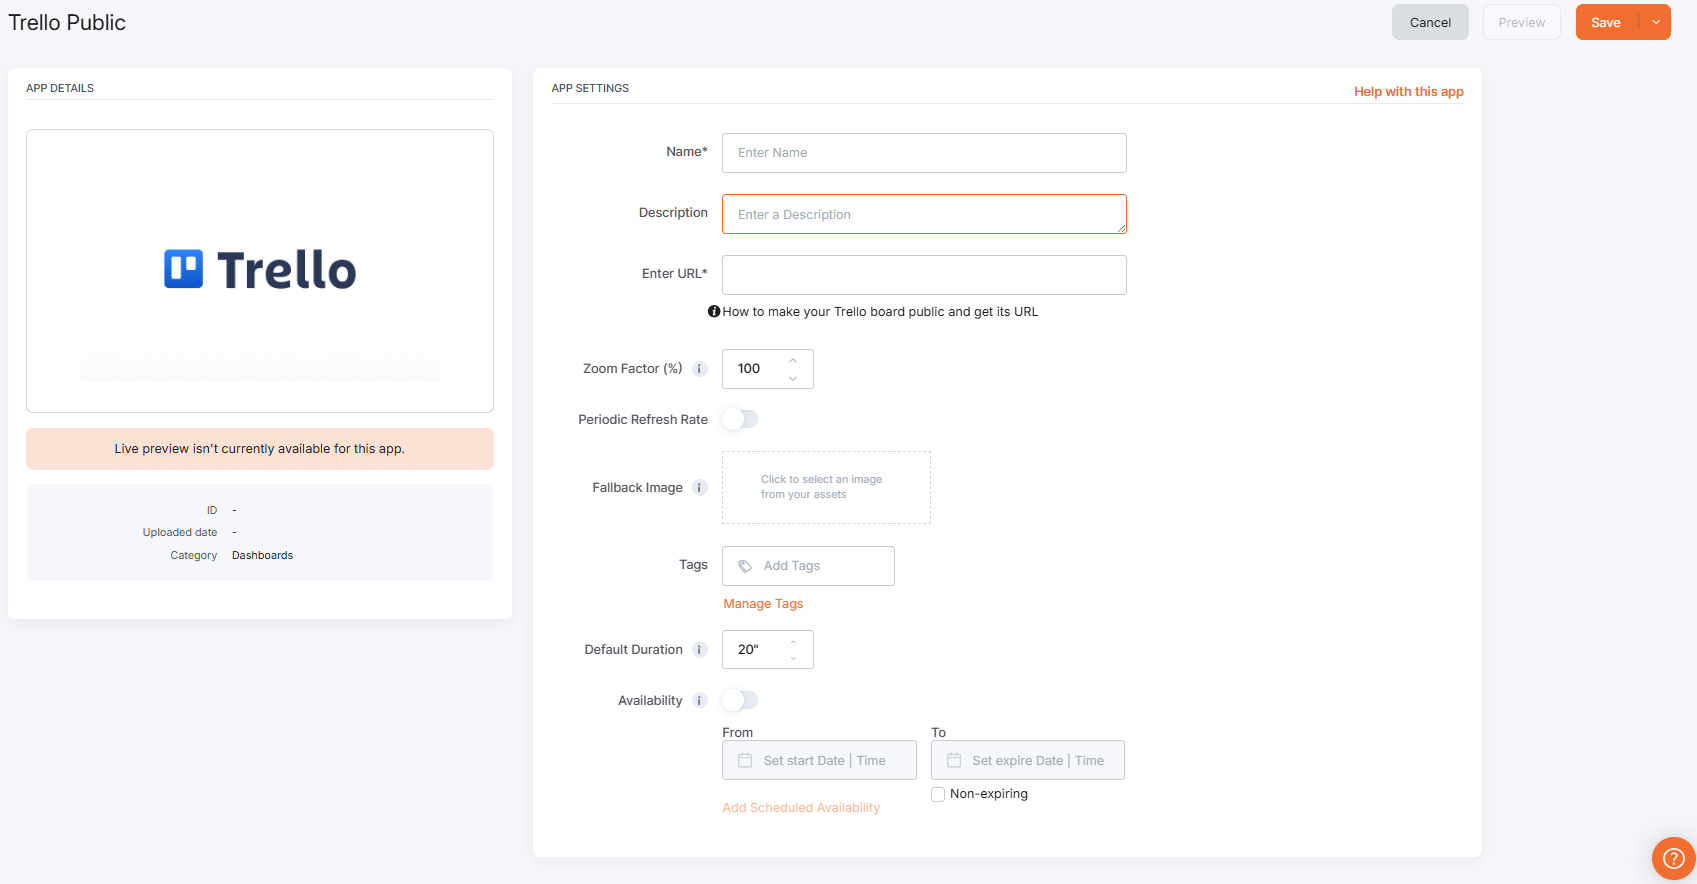Turn on the Availability toggle
This screenshot has width=1697, height=884.
(740, 701)
